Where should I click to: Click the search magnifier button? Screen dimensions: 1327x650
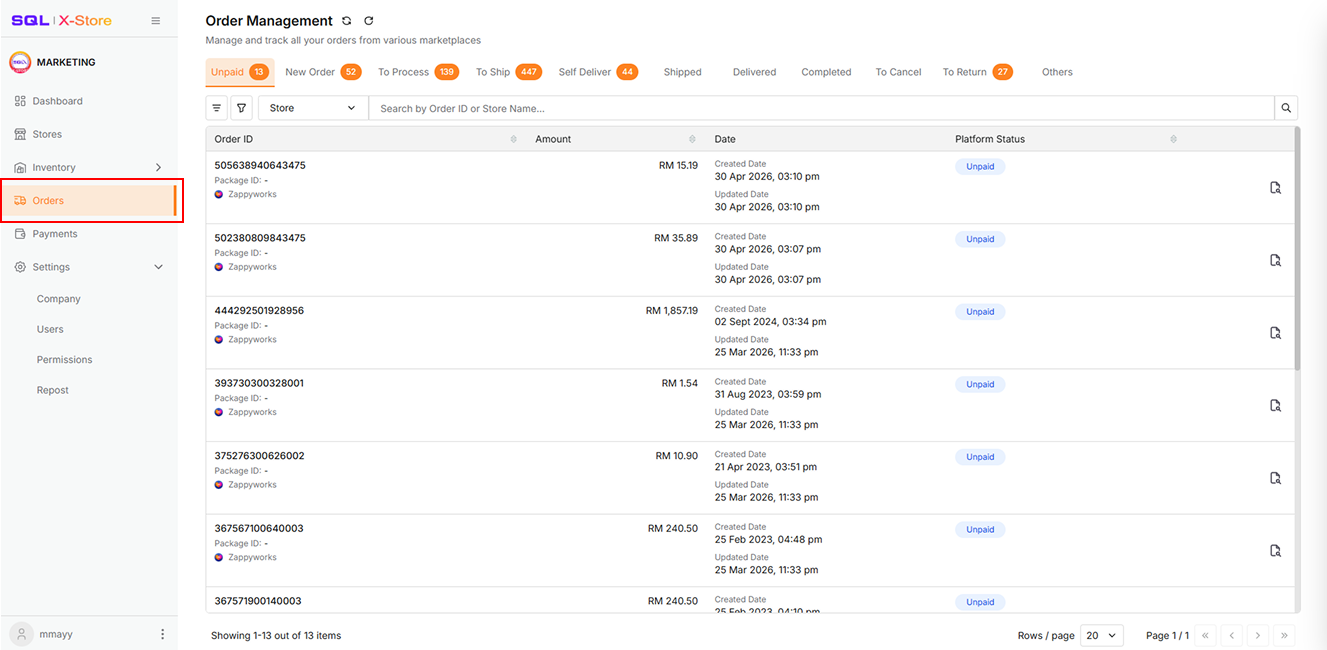point(1287,108)
